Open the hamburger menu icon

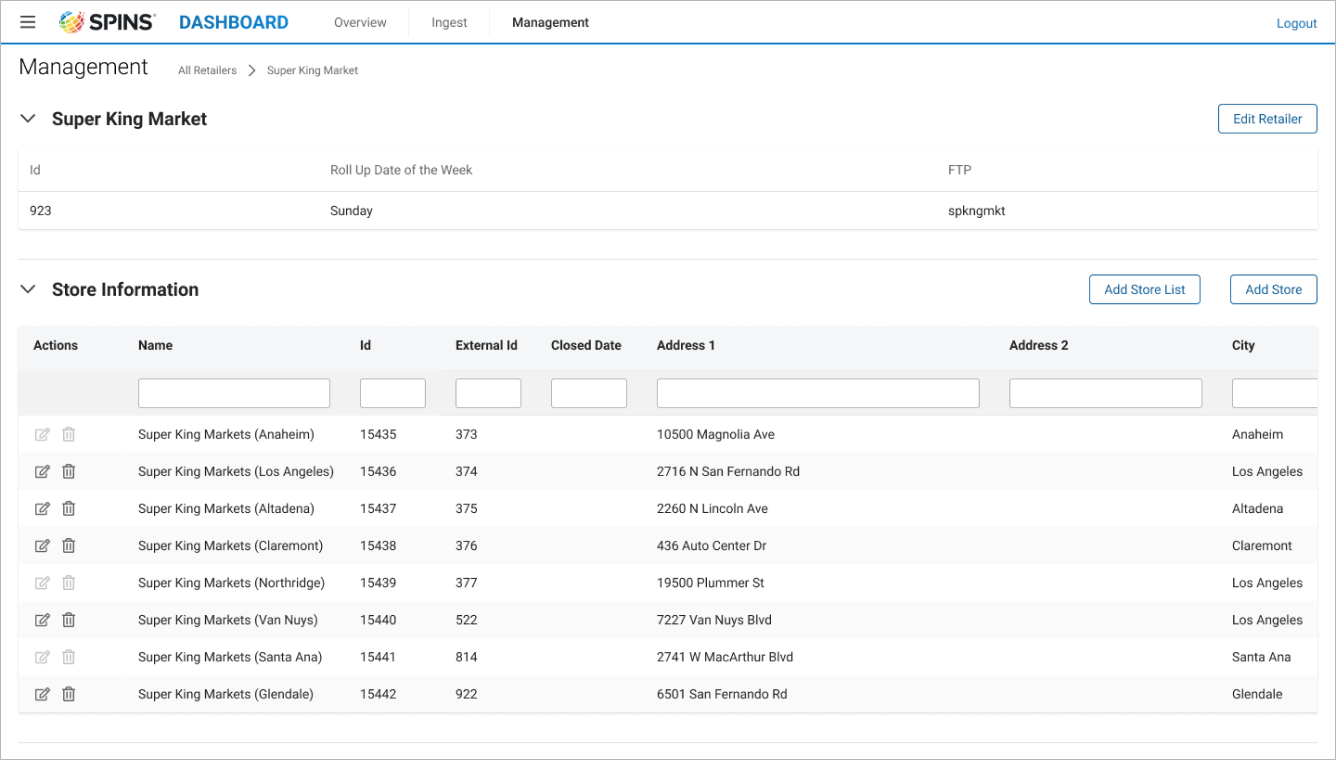pyautogui.click(x=28, y=22)
